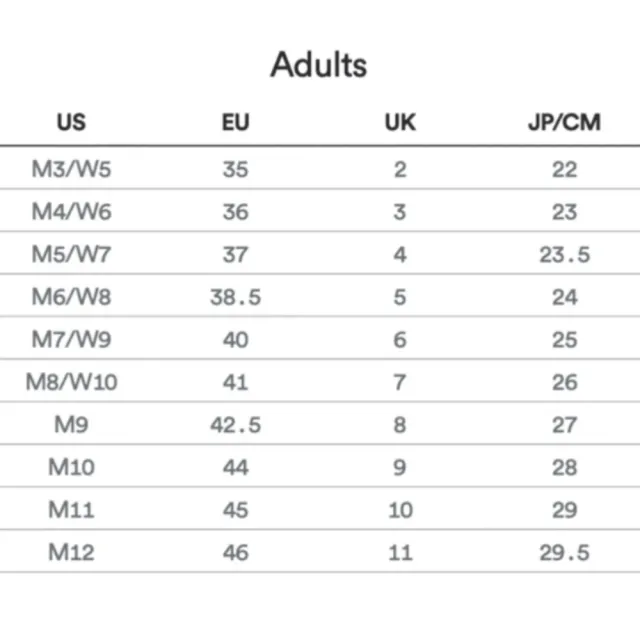Click the M5/W7 size cell
The image size is (640, 640).
(x=71, y=254)
